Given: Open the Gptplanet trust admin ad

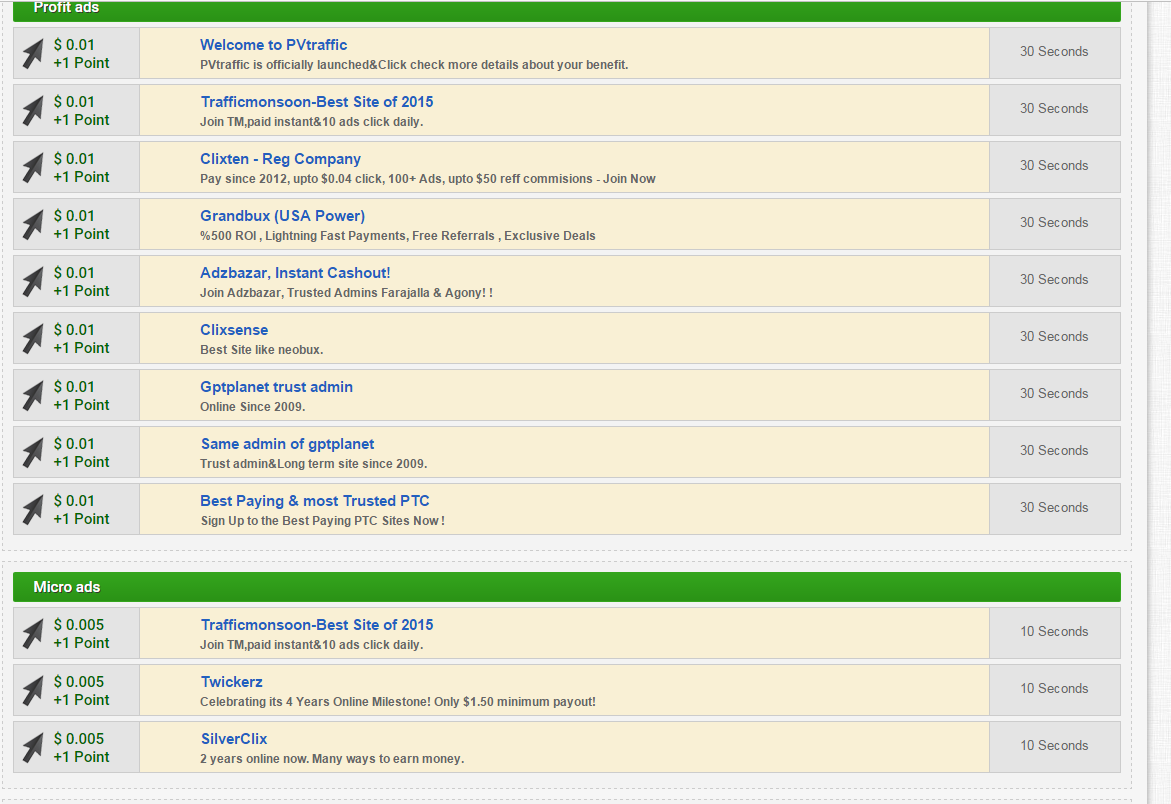Looking at the screenshot, I should (x=276, y=387).
